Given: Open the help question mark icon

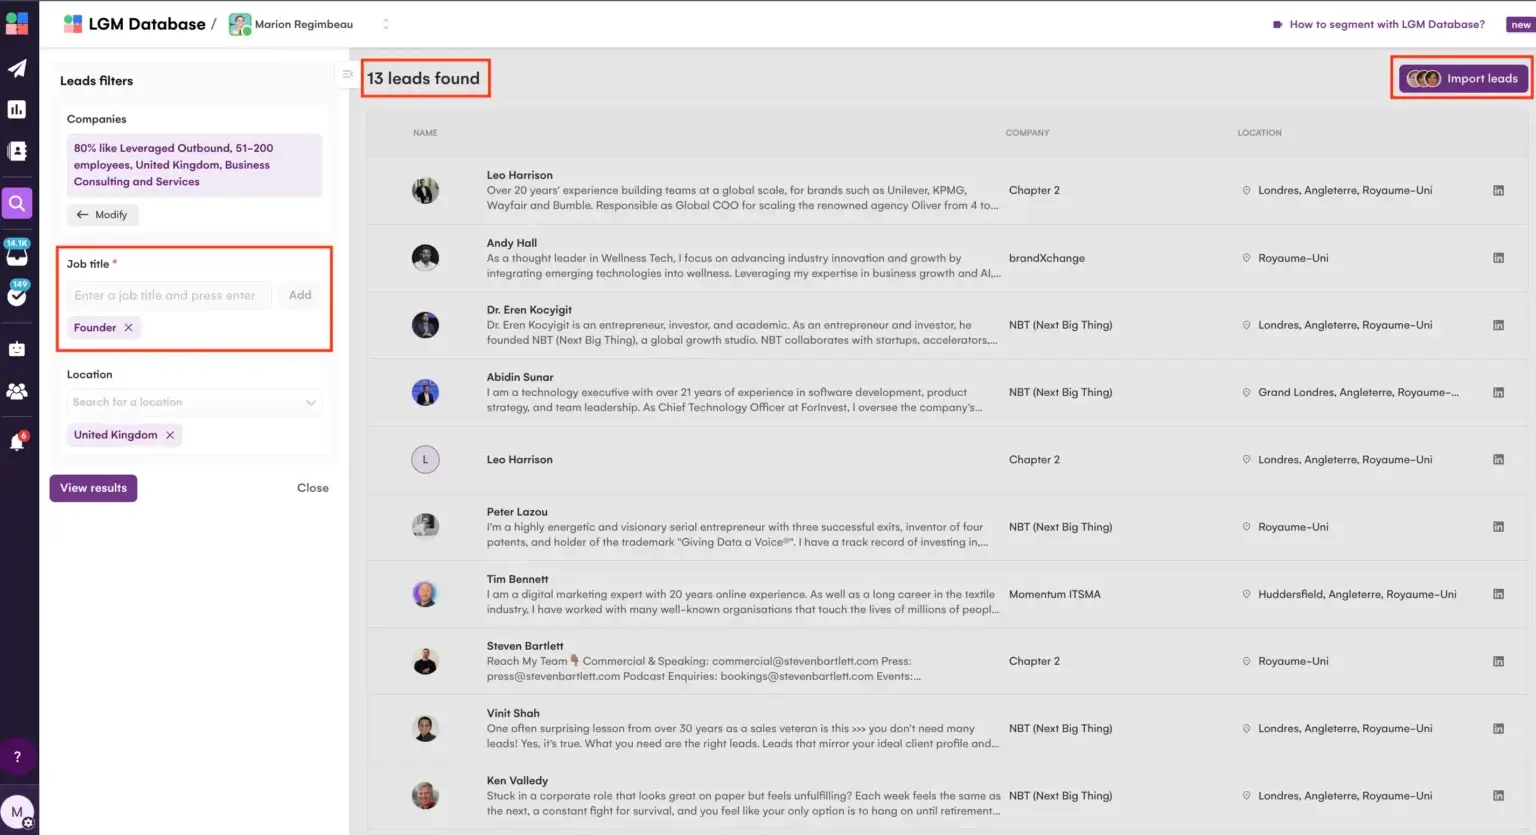Looking at the screenshot, I should click(17, 757).
